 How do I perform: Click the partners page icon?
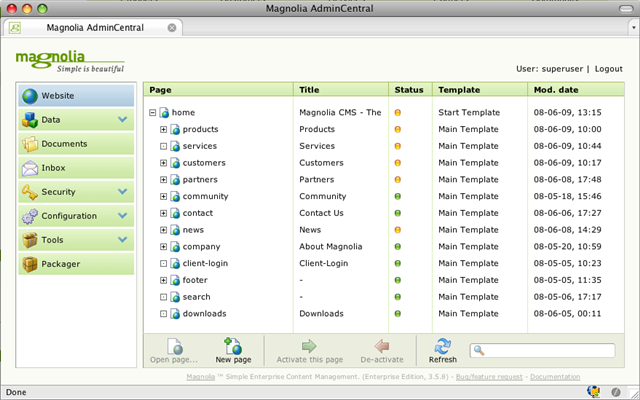point(175,180)
